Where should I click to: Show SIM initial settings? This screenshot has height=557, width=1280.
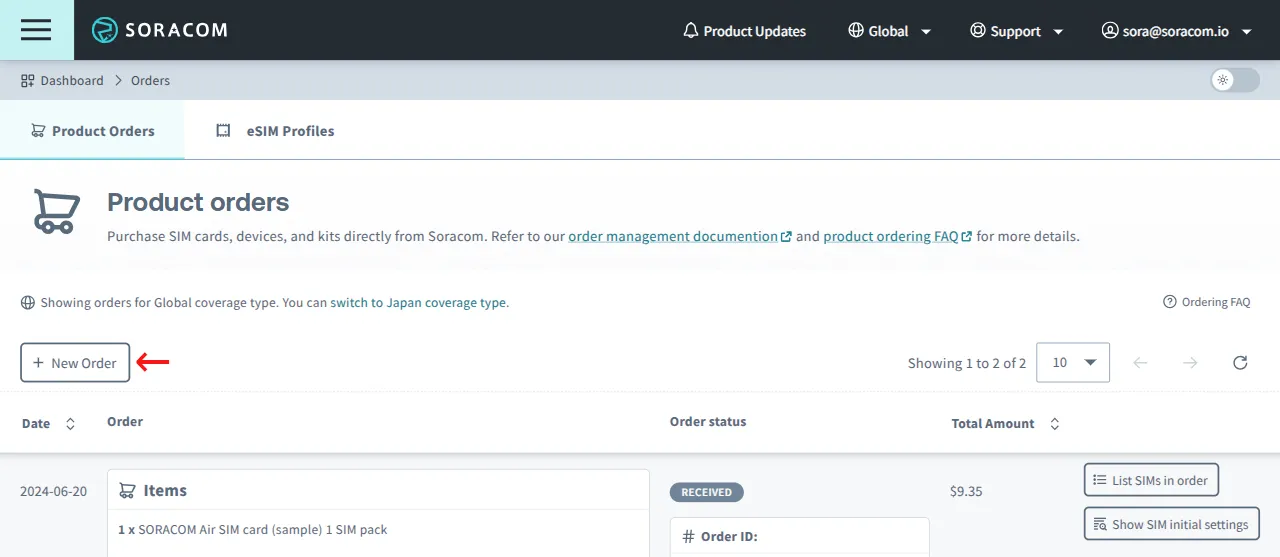[1171, 524]
